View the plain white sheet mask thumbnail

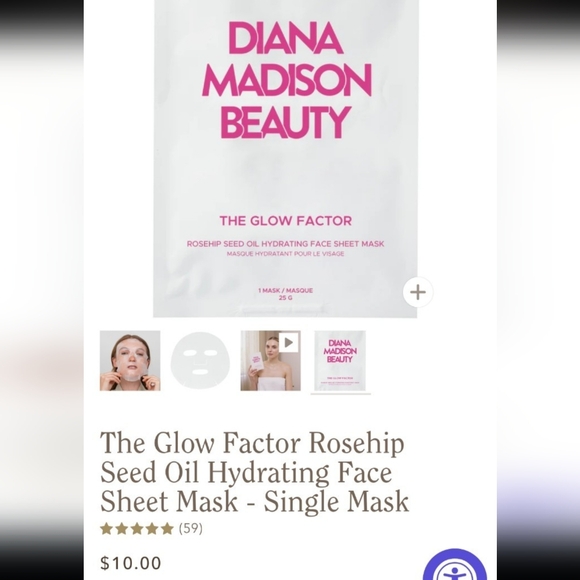[200, 361]
